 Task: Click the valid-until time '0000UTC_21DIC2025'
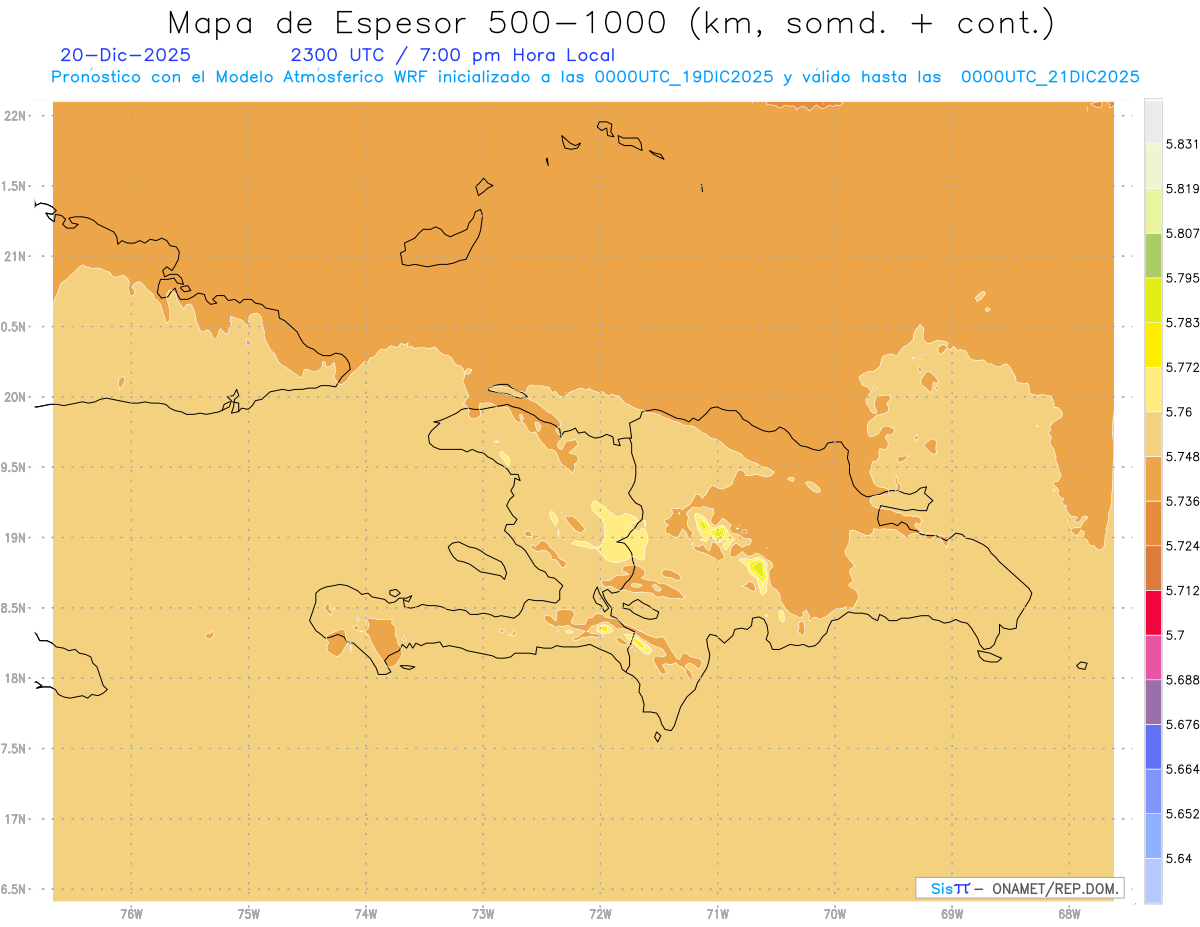[1049, 77]
